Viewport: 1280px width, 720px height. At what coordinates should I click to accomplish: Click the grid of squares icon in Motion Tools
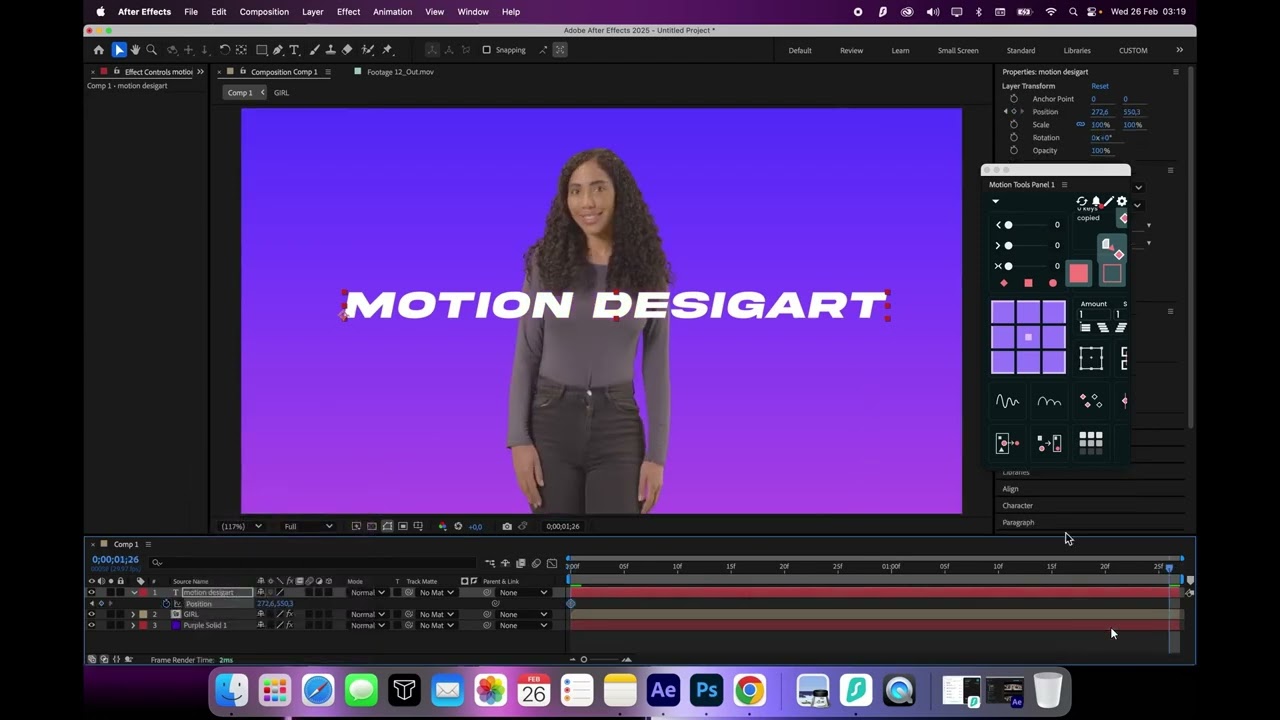pyautogui.click(x=1091, y=442)
